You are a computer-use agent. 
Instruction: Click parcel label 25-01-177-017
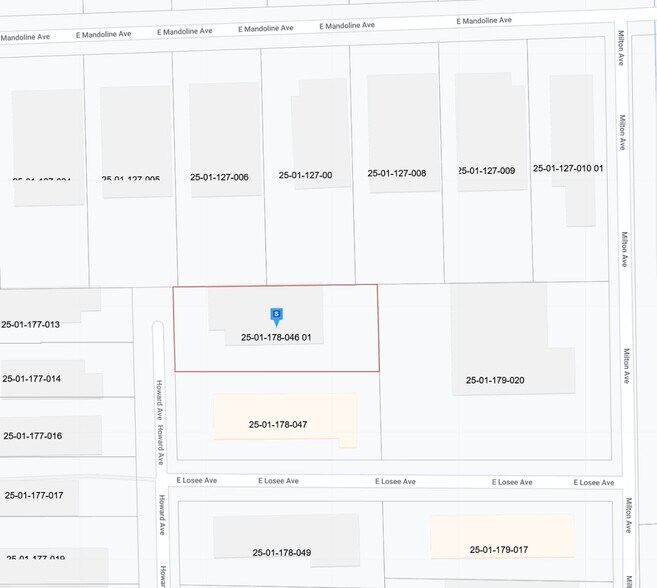point(33,495)
